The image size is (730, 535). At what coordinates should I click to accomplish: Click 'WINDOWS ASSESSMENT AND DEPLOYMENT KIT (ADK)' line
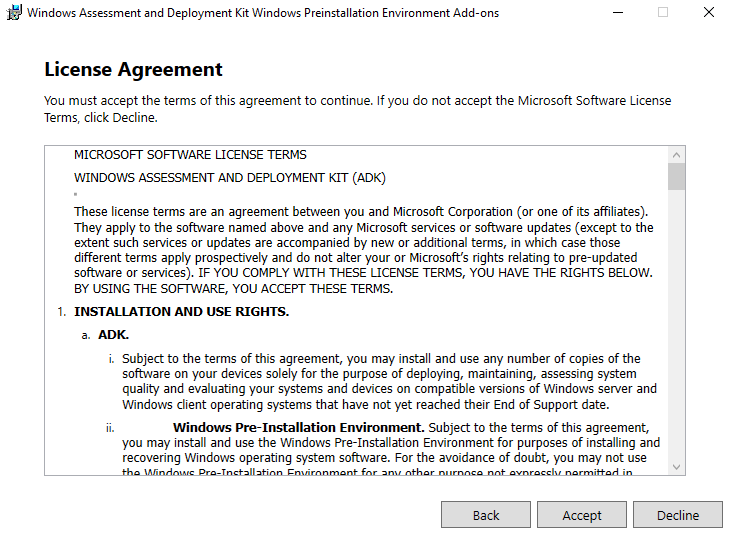pyautogui.click(x=229, y=178)
